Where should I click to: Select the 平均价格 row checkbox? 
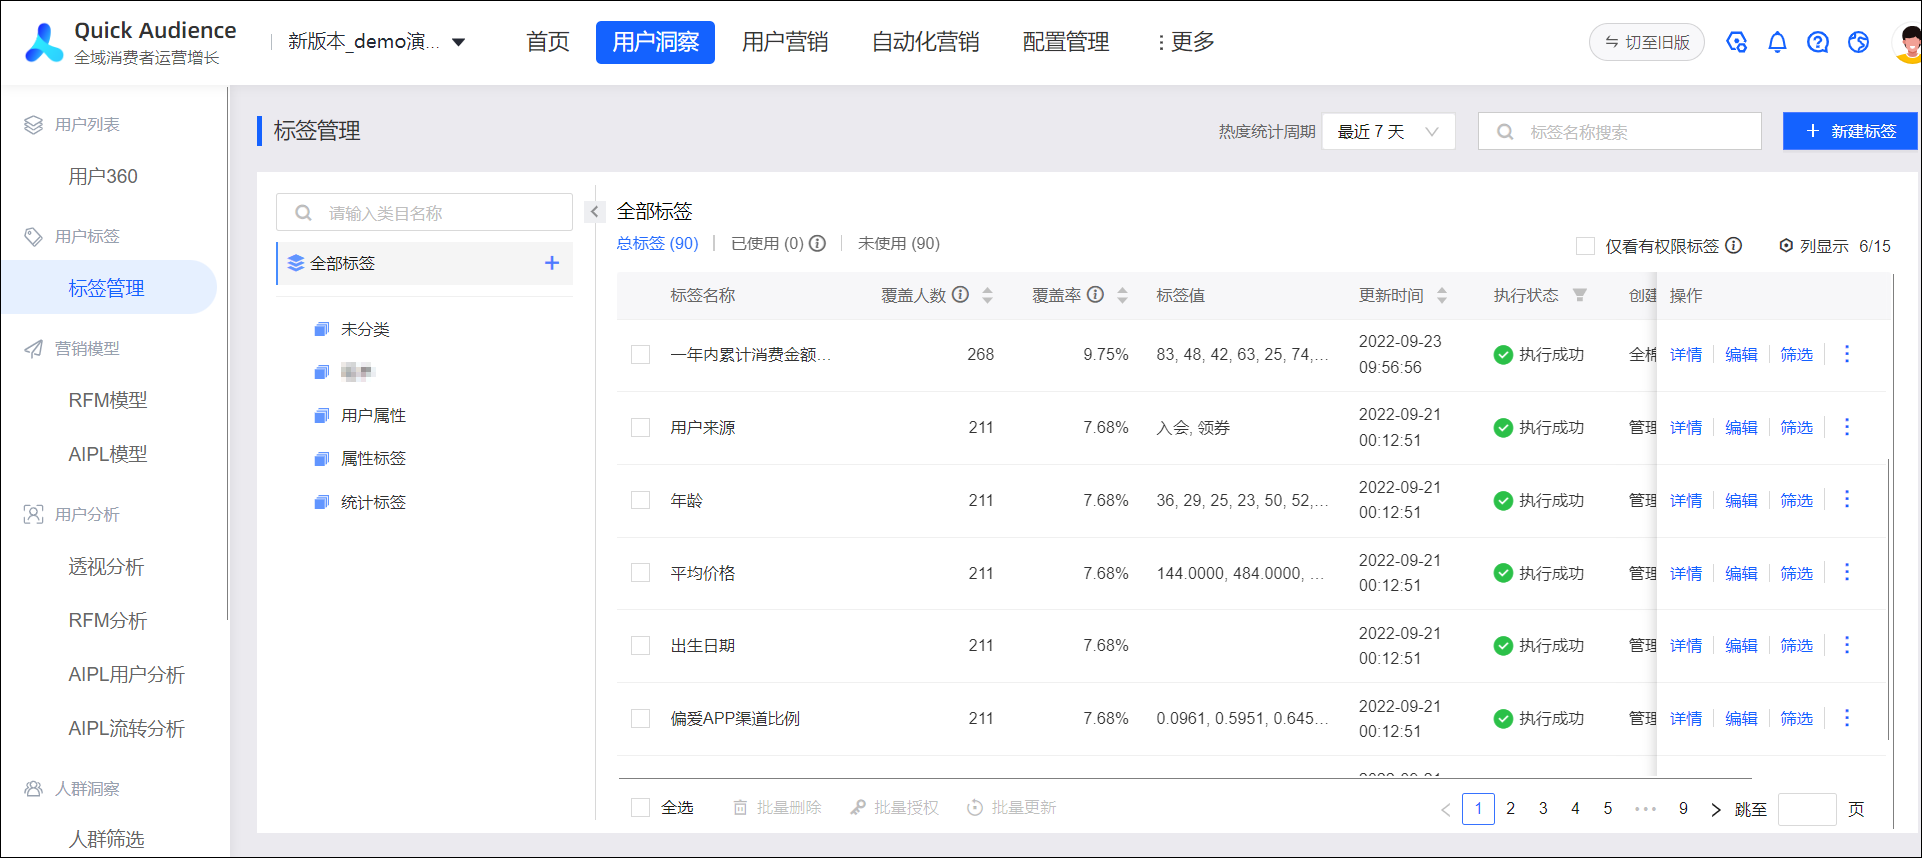click(641, 573)
